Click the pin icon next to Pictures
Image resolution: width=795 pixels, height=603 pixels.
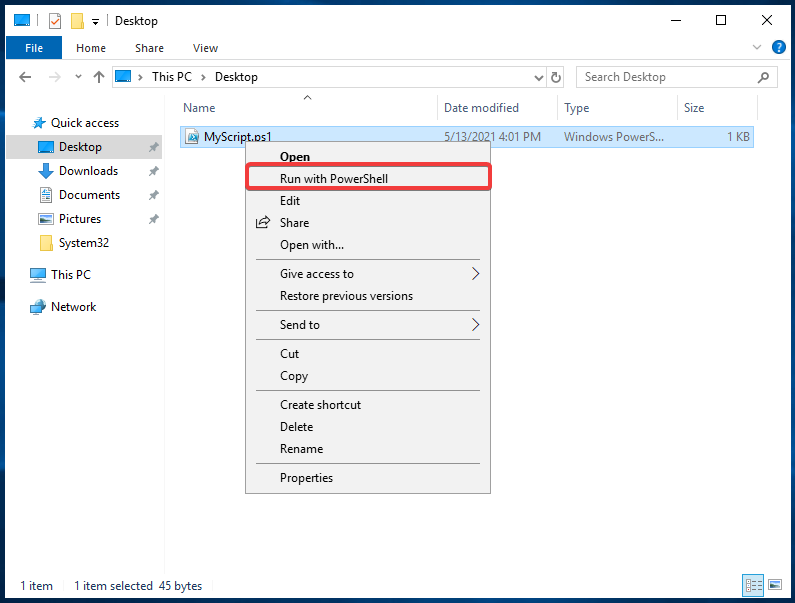coord(154,220)
